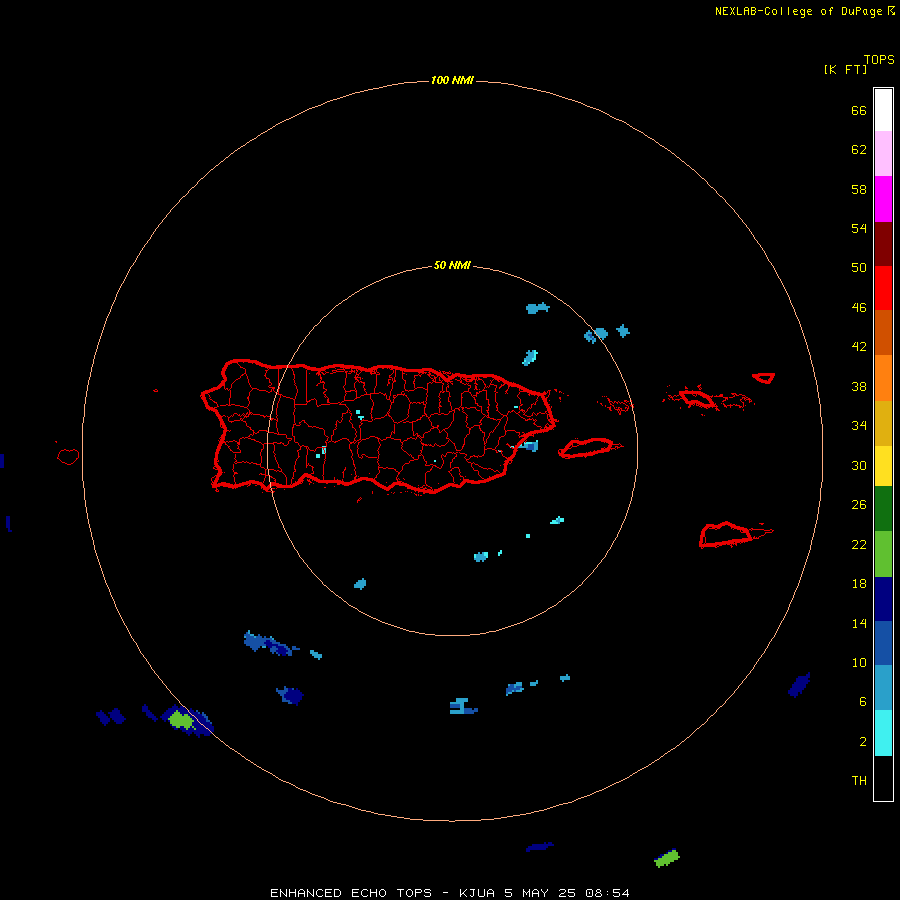900x900 pixels.
Task: Click the "46" legend value
Action: 859,308
